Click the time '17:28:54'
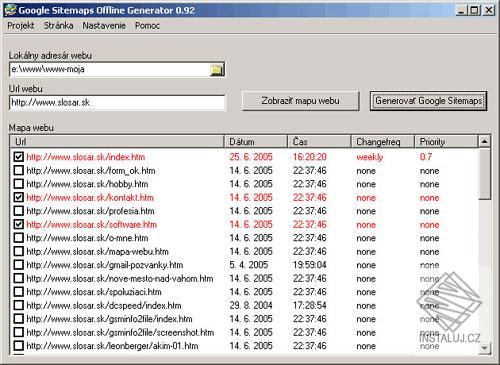 310,305
